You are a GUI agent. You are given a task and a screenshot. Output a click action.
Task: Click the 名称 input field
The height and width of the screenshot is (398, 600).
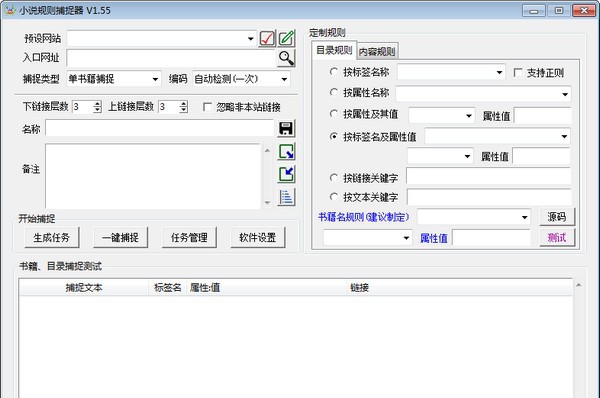(x=159, y=128)
